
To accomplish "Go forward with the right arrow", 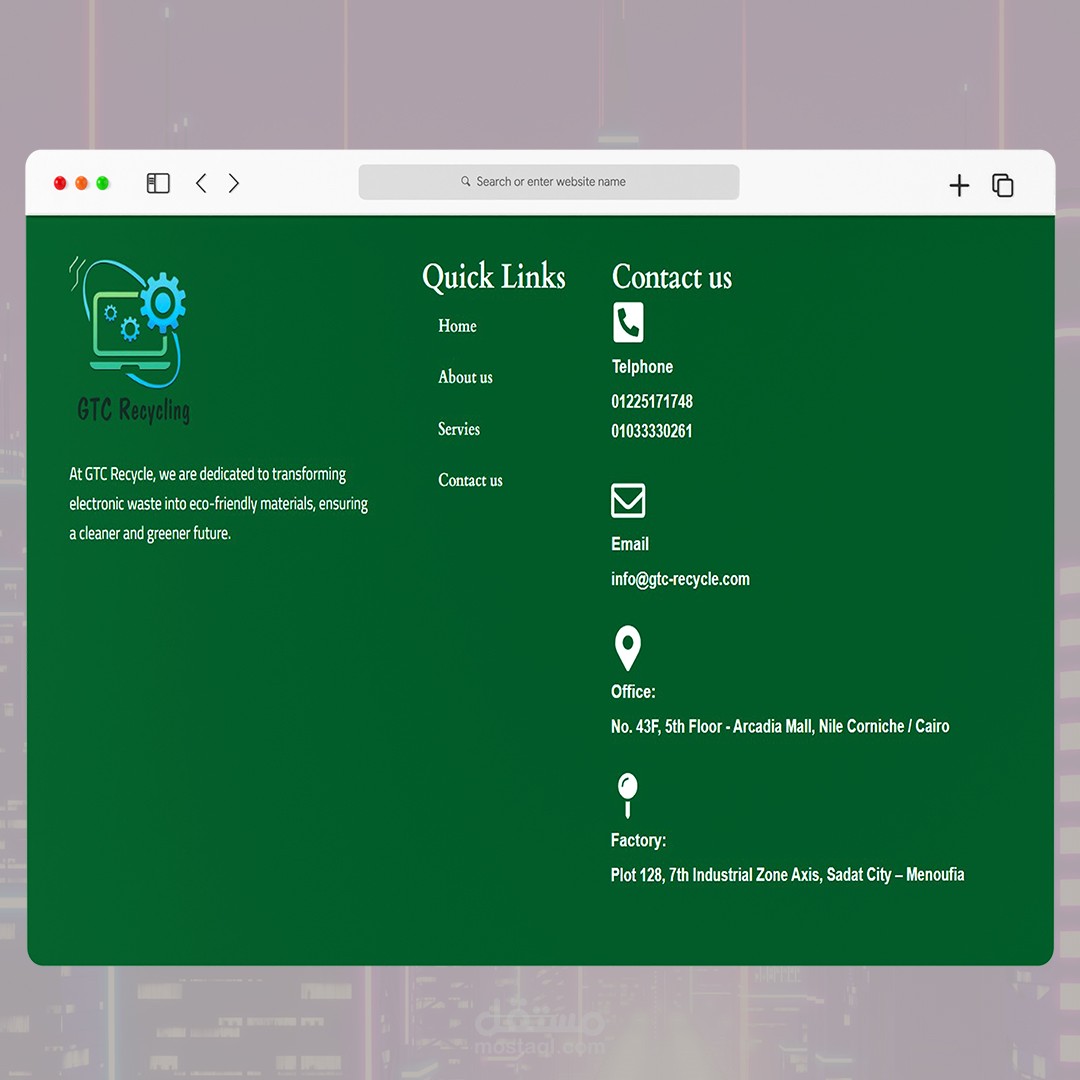I will (233, 183).
